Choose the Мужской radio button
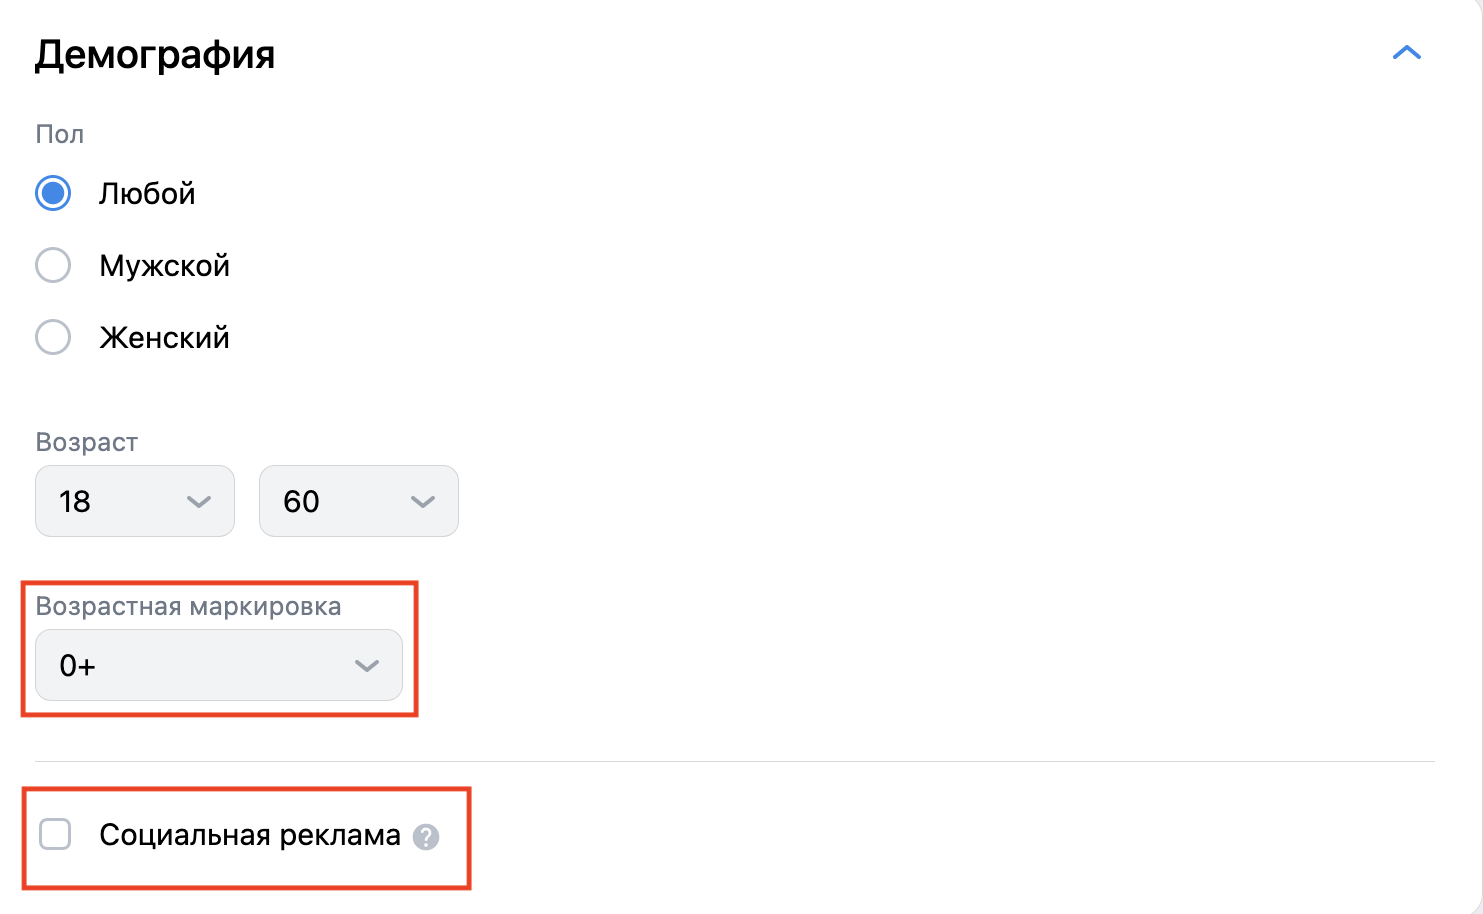Screen dimensions: 1483x914 (x=53, y=265)
